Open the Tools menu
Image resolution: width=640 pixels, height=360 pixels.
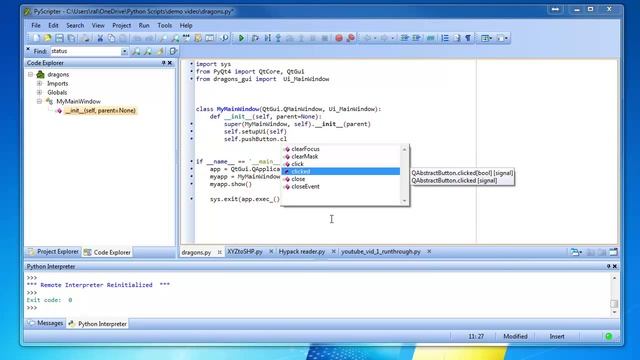click(164, 25)
